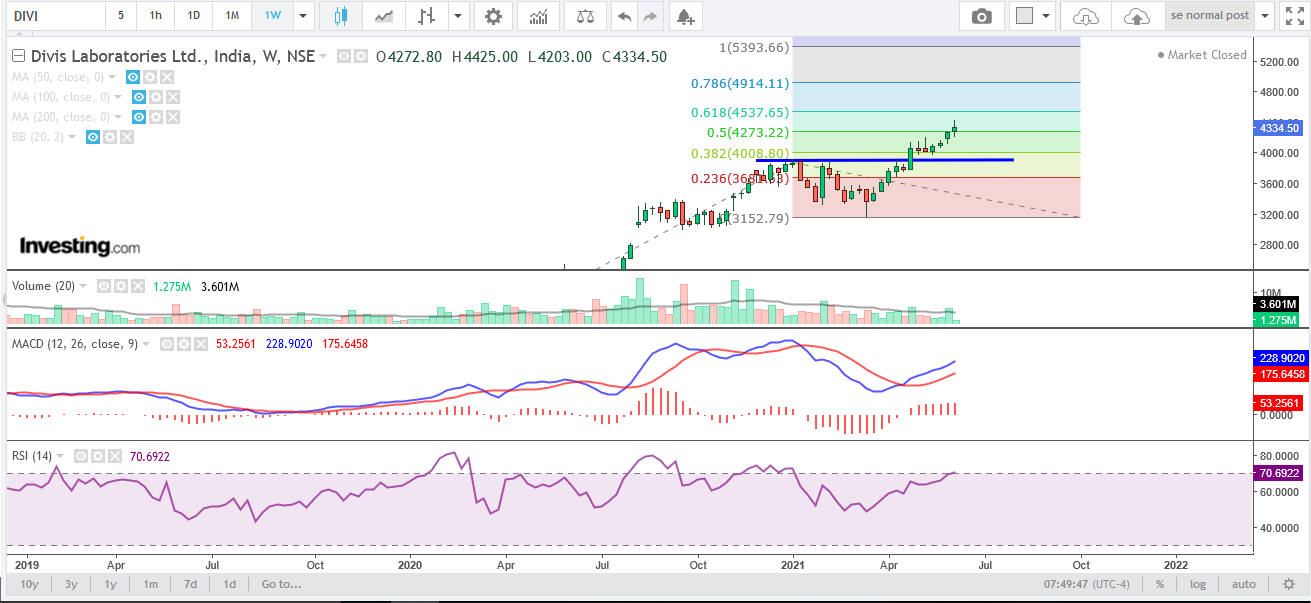1311x603 pixels.
Task: Toggle Volume (20) visibility eye
Action: coord(103,286)
